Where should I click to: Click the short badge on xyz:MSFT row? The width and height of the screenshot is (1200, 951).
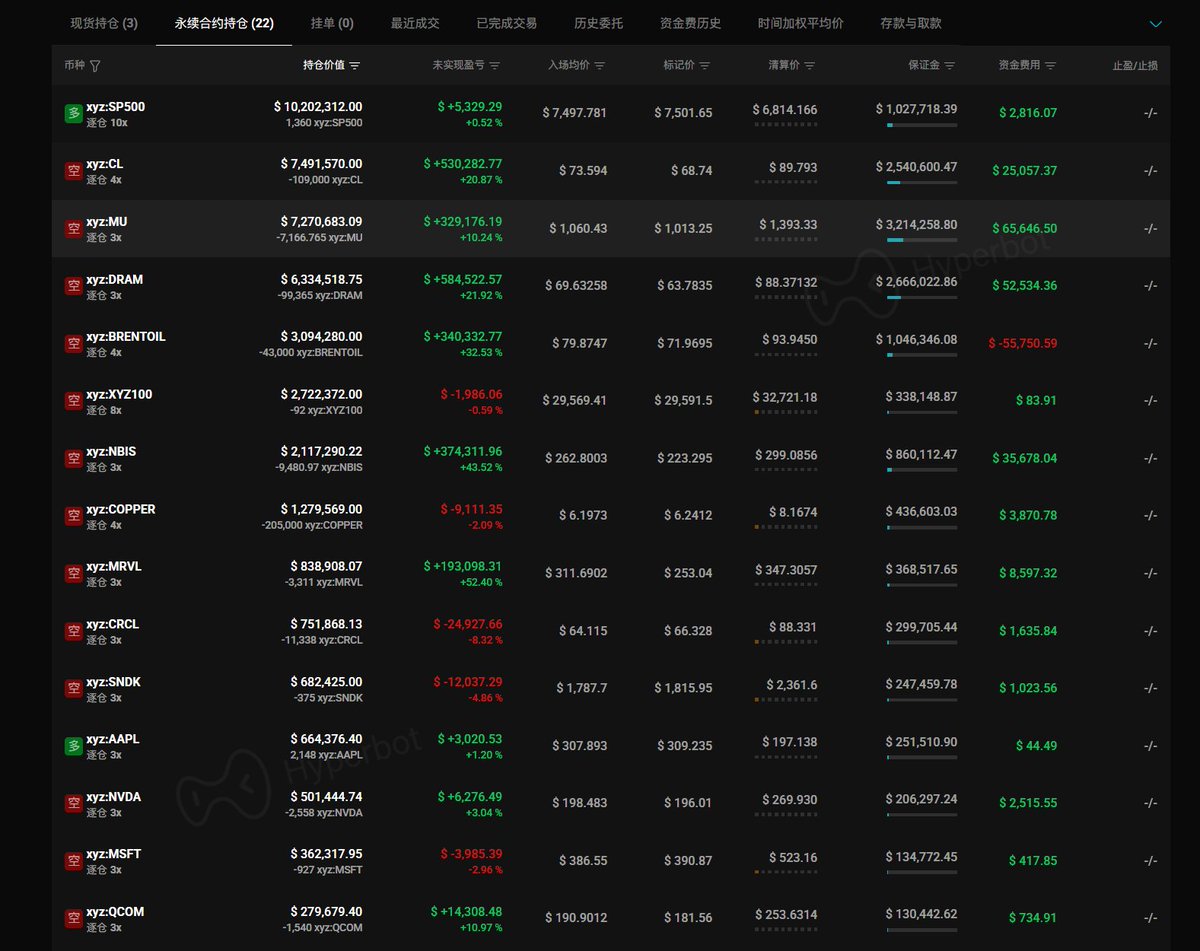73,861
